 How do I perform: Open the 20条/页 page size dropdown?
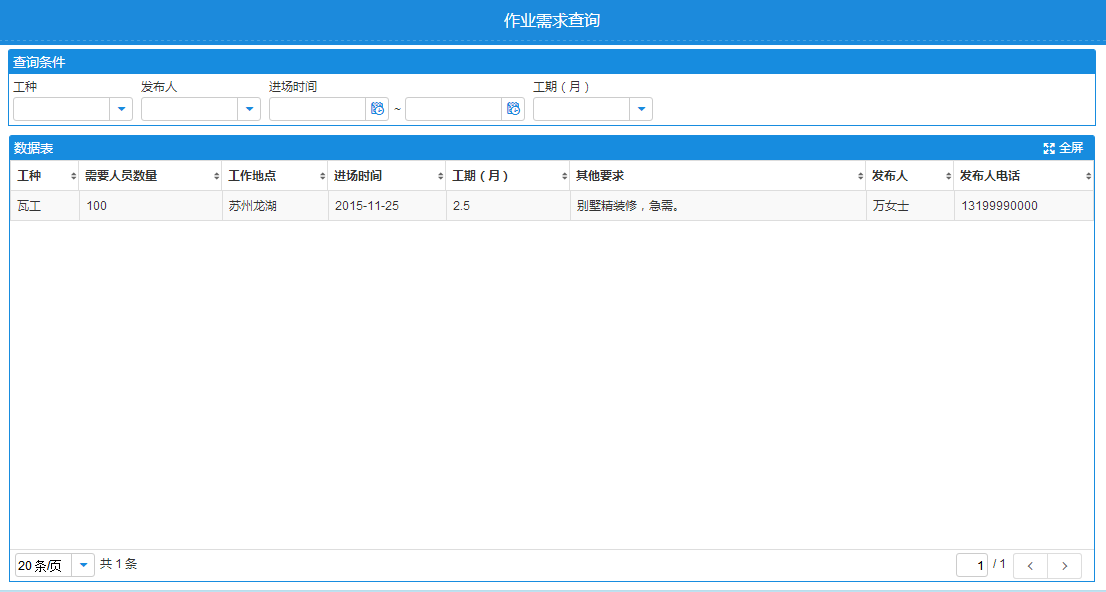tap(83, 565)
